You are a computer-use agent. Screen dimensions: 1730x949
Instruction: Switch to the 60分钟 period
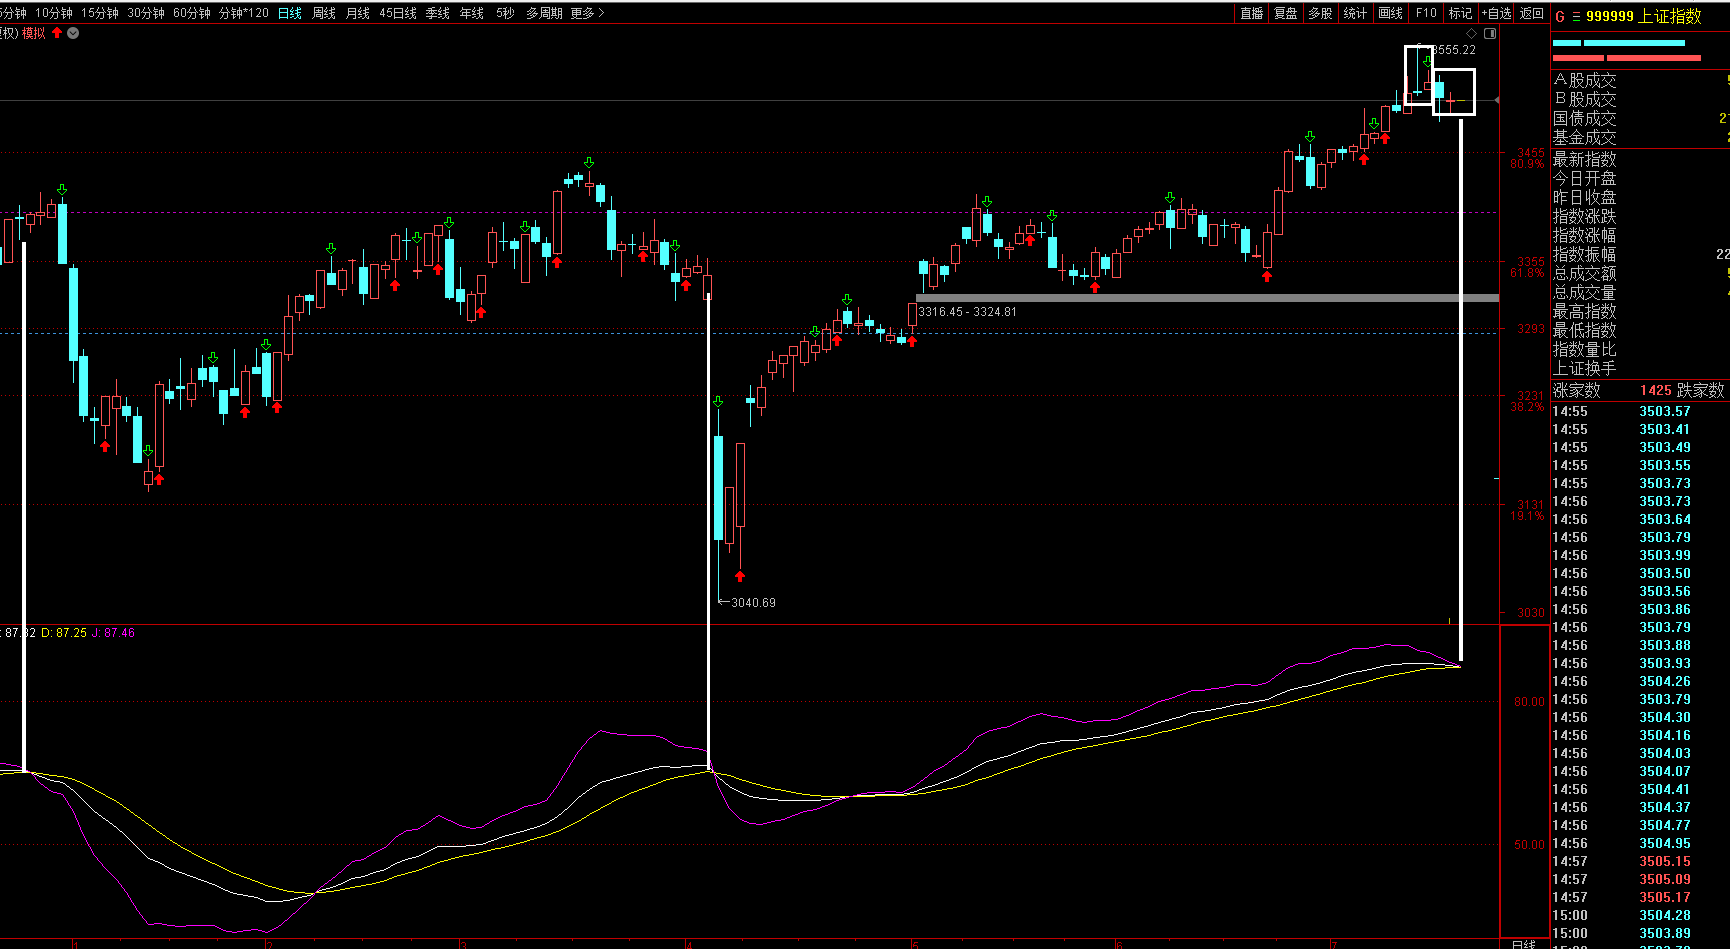192,13
